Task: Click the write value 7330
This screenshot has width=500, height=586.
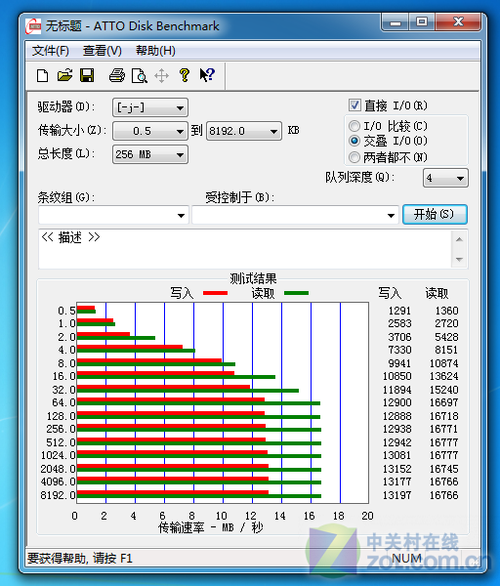Action: (399, 350)
